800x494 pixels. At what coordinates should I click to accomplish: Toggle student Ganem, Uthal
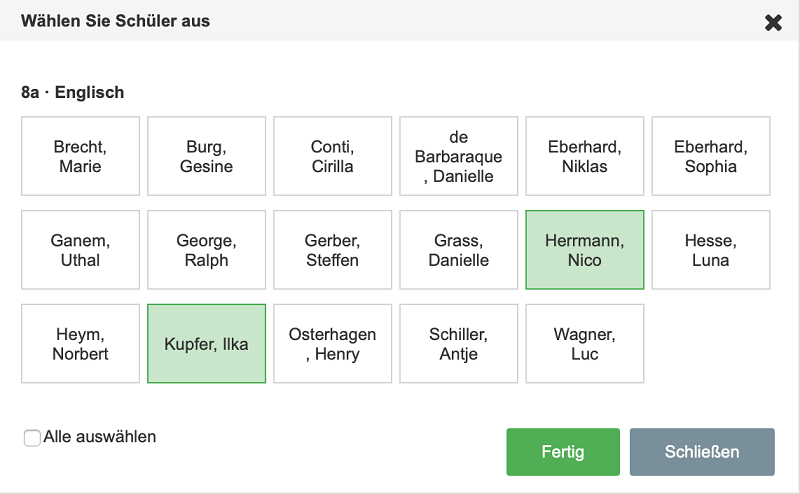coord(80,250)
